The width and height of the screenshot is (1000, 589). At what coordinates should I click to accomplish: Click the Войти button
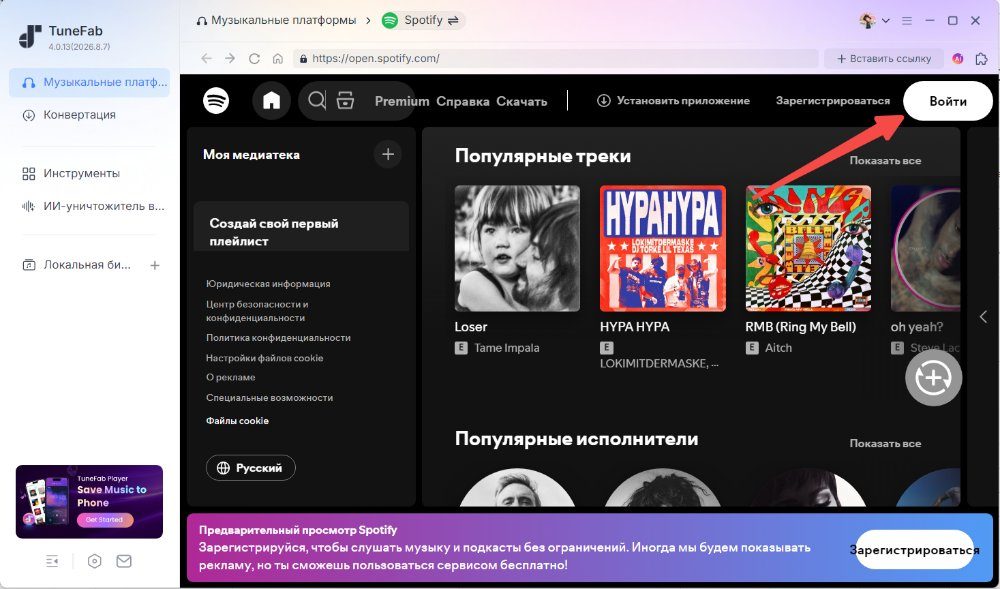948,101
